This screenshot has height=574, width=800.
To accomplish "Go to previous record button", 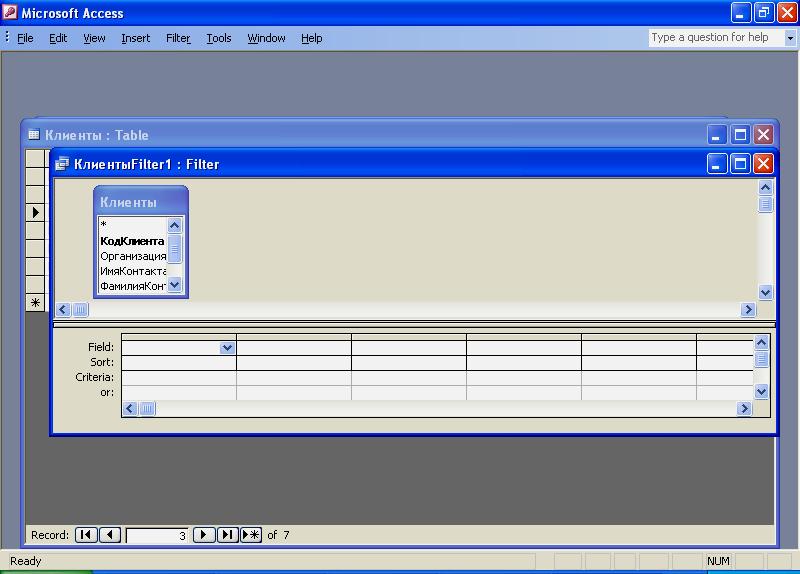I will click(109, 535).
